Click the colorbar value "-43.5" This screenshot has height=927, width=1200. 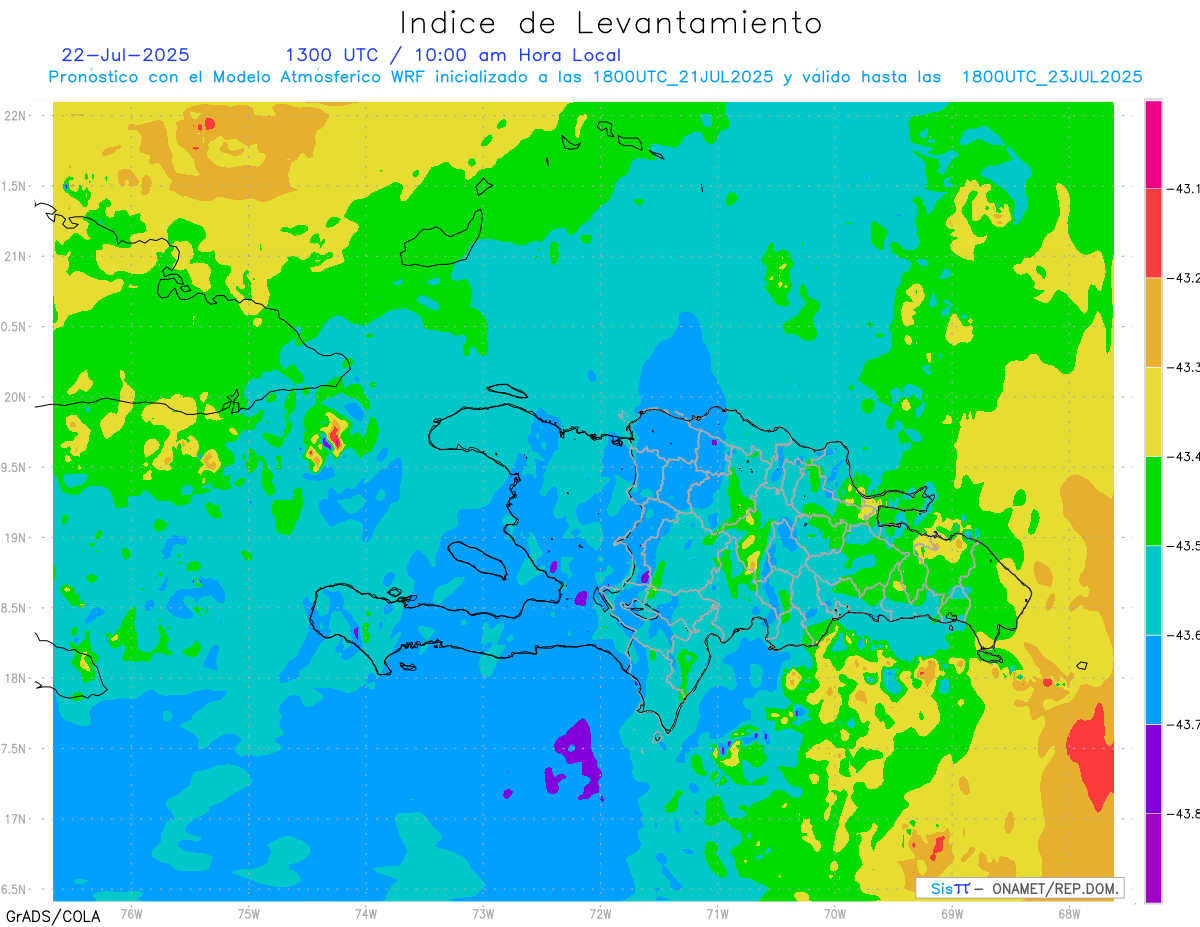(1184, 545)
